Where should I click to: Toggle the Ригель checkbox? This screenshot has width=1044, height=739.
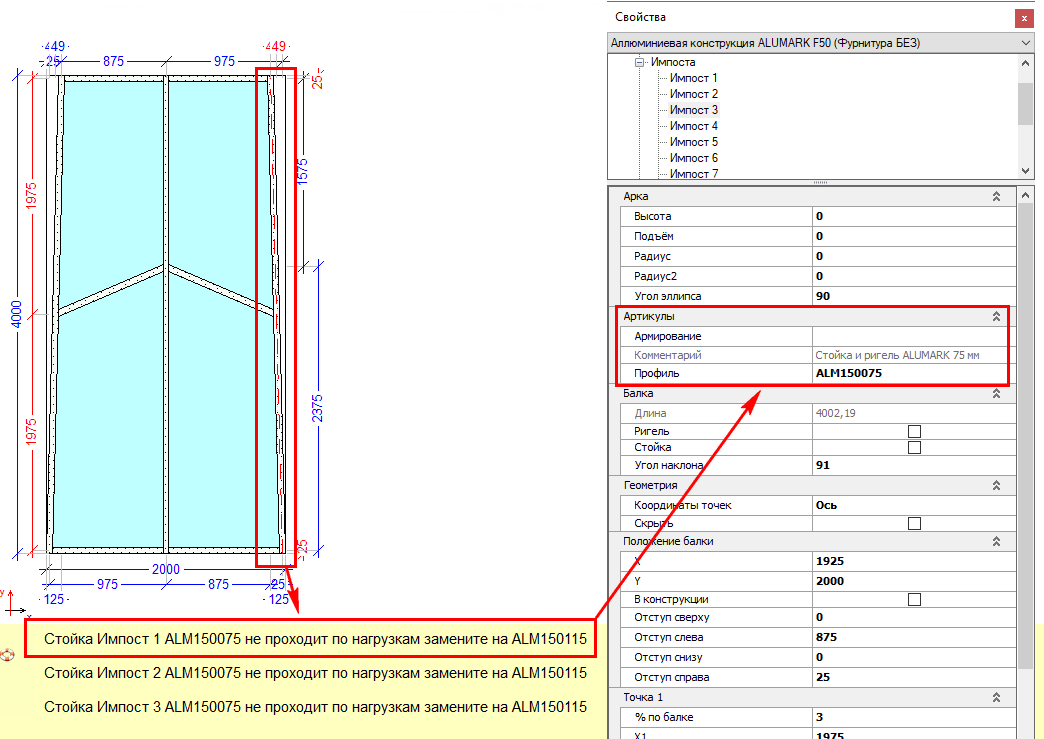[913, 431]
